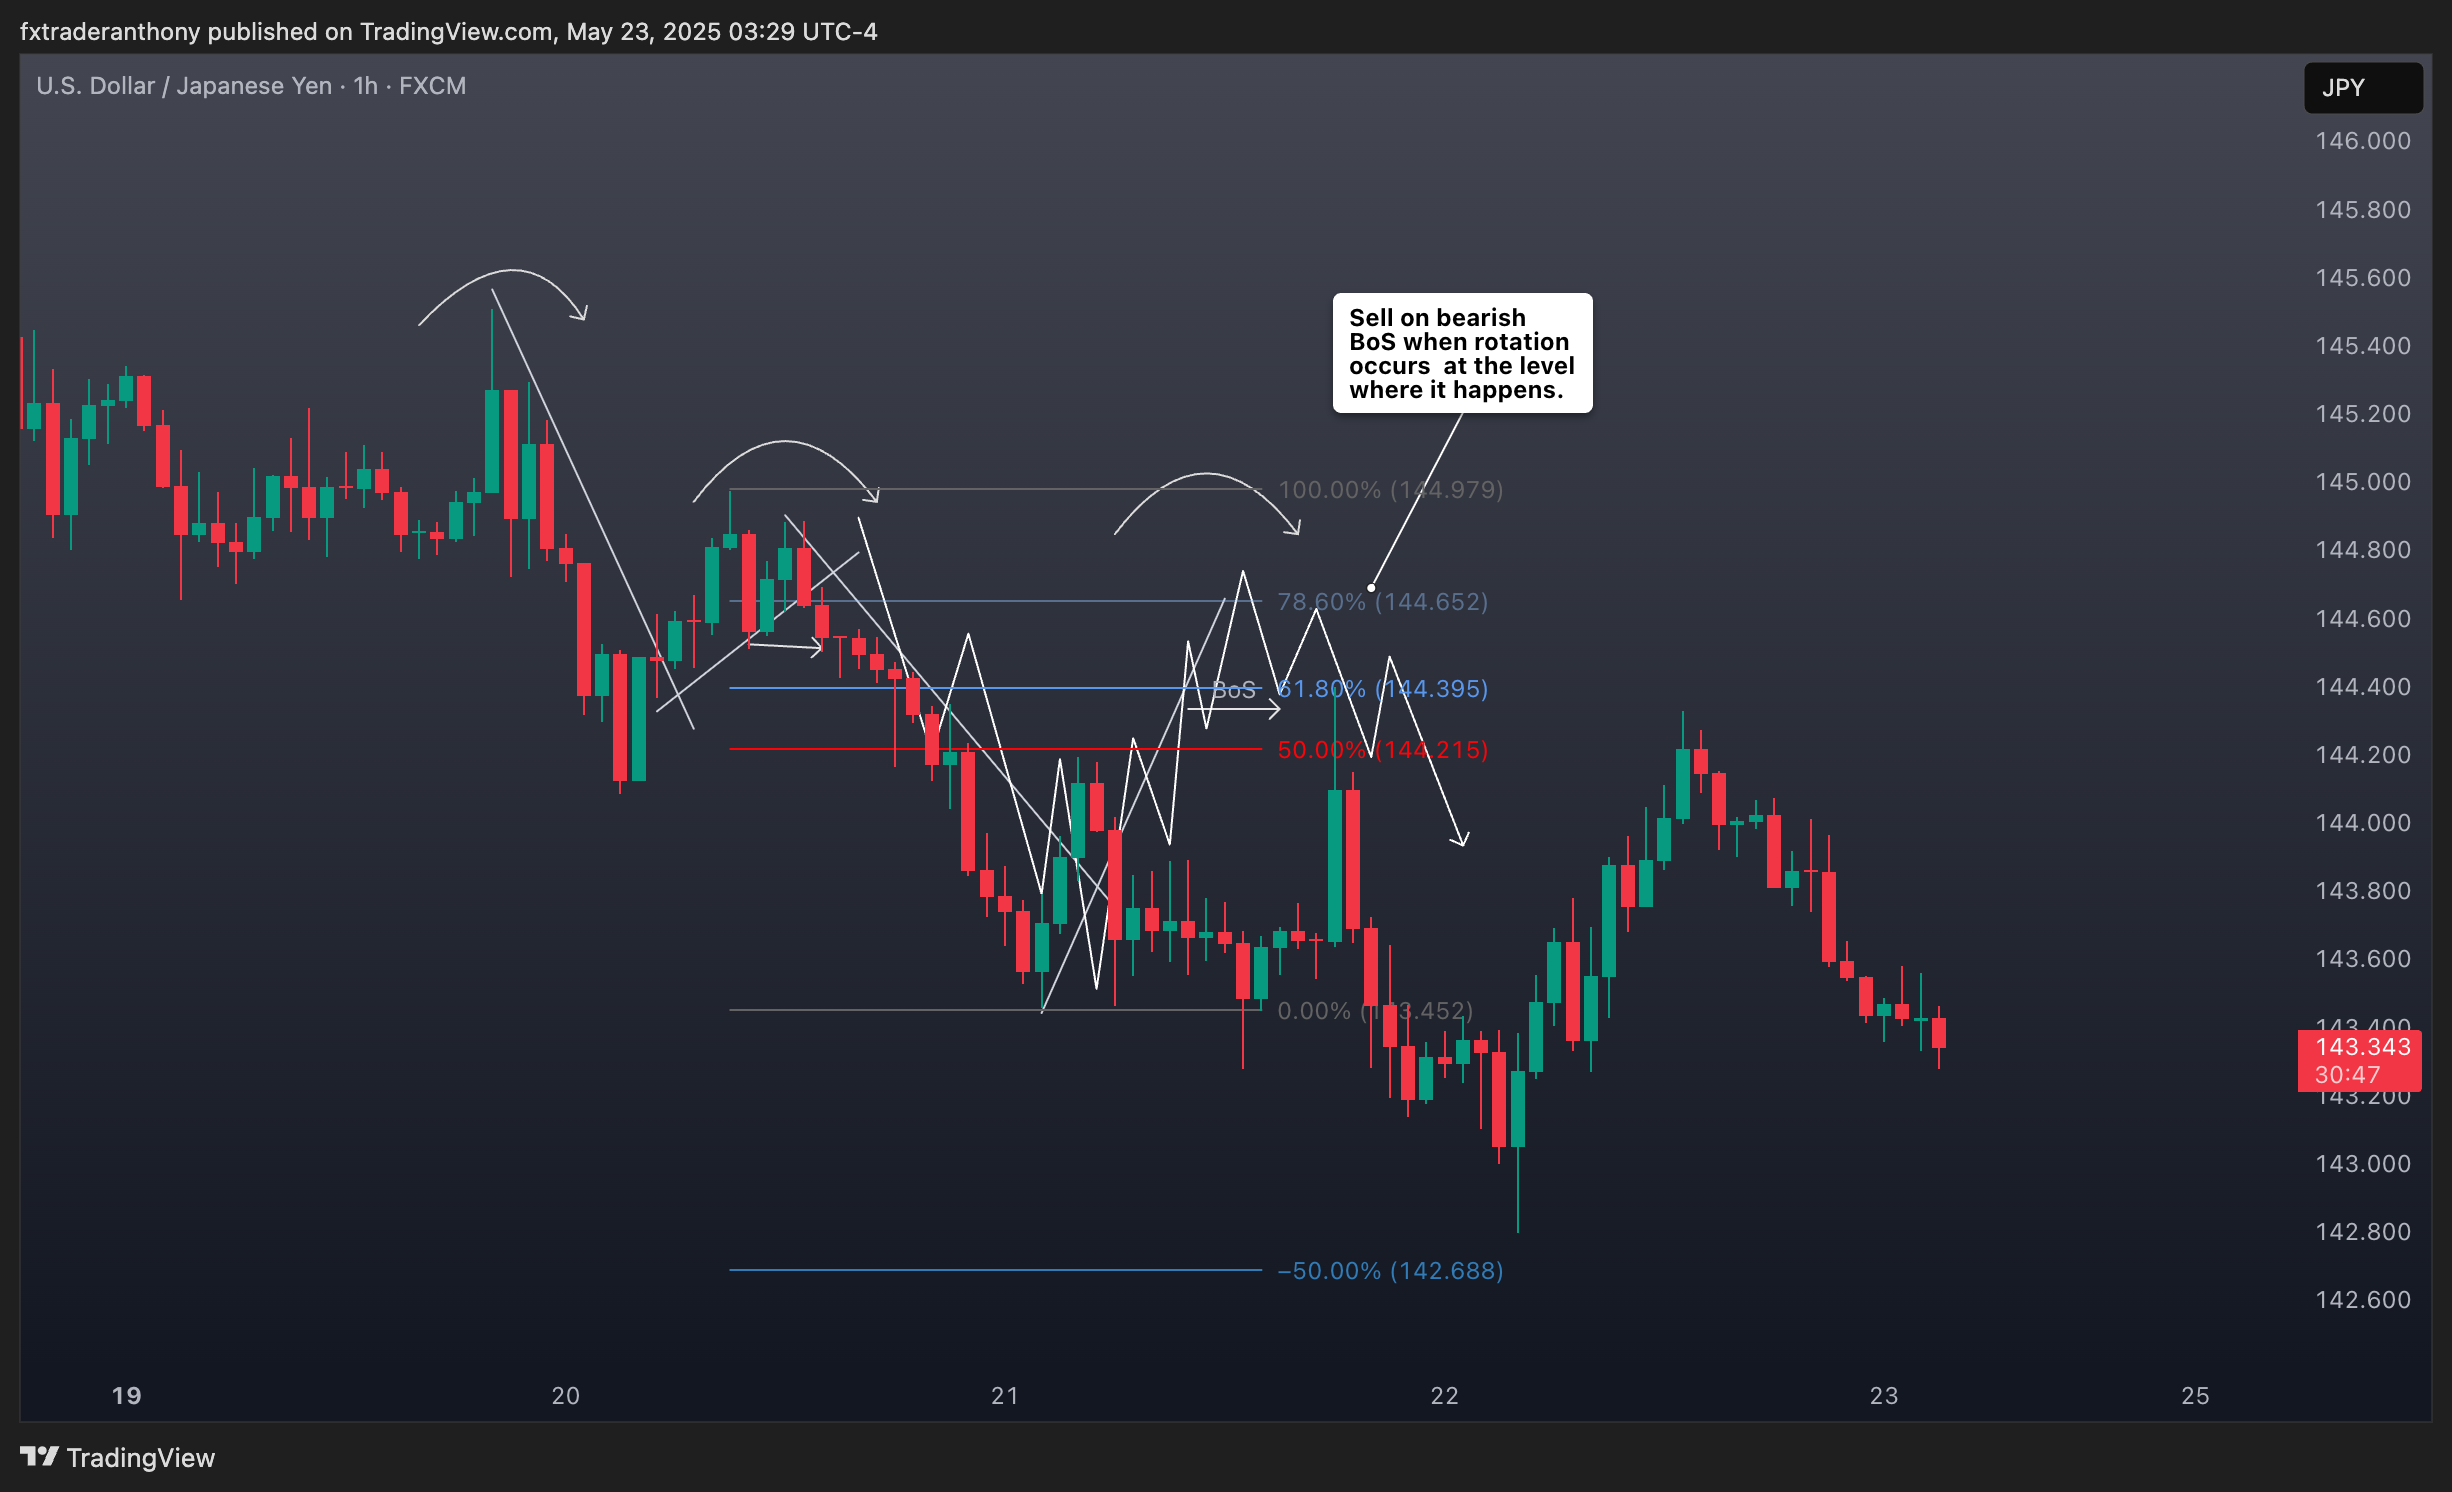
Task: Click date label 21 on time axis
Action: tap(1005, 1396)
